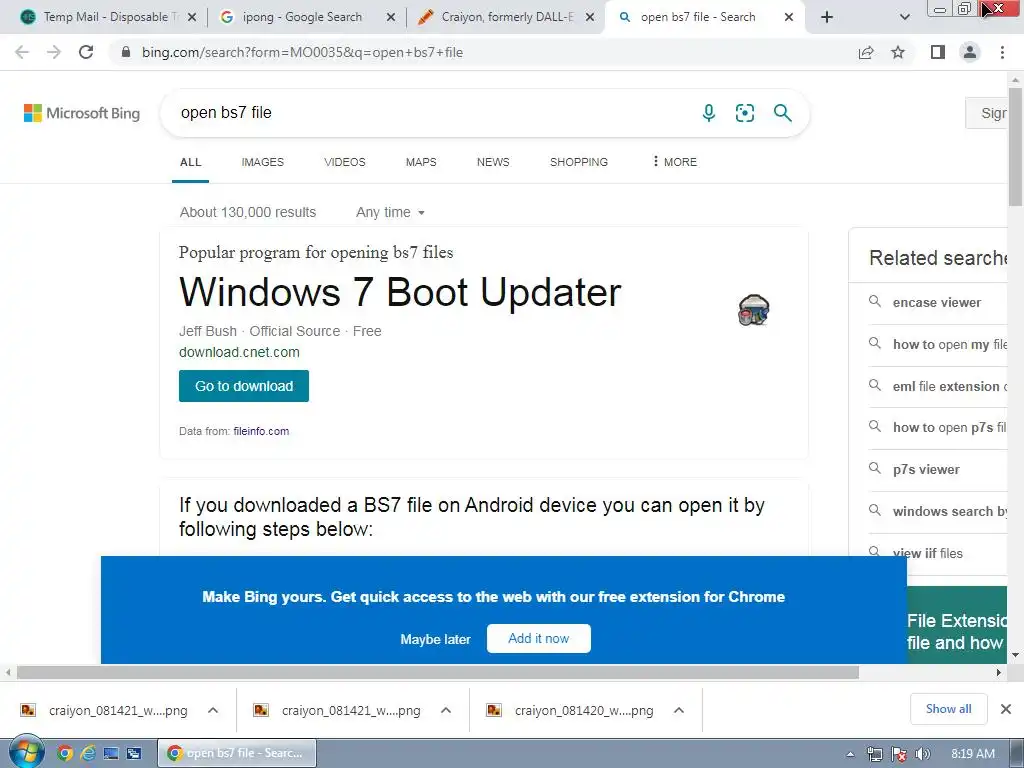Click the Bing microphone voice search

coord(709,113)
